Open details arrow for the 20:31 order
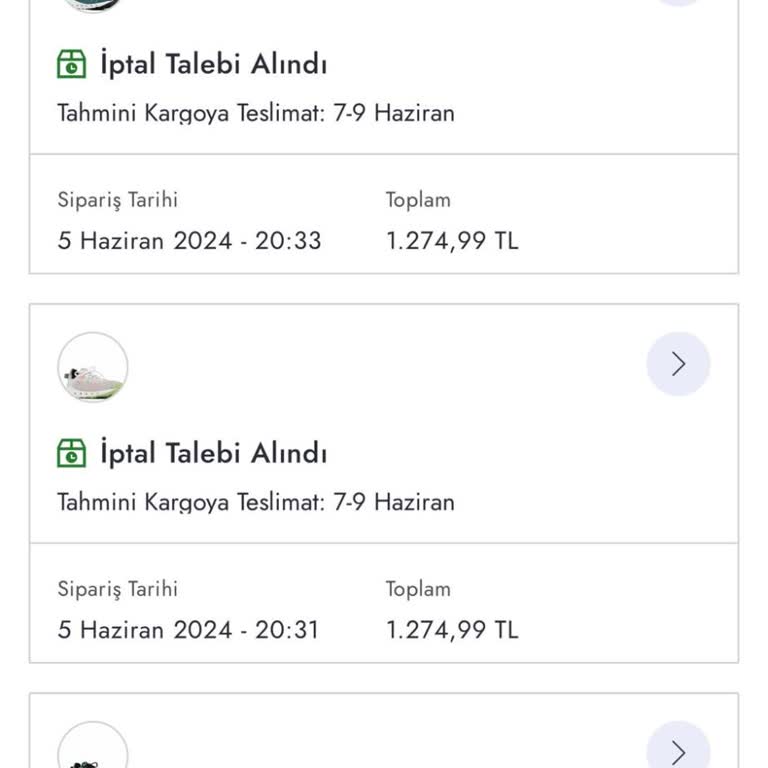Viewport: 768px width, 768px height. (678, 364)
